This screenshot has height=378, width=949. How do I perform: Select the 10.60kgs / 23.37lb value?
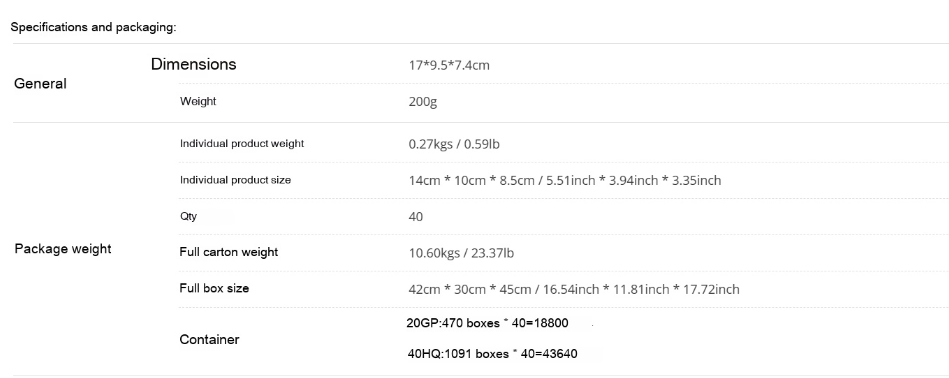pos(461,253)
